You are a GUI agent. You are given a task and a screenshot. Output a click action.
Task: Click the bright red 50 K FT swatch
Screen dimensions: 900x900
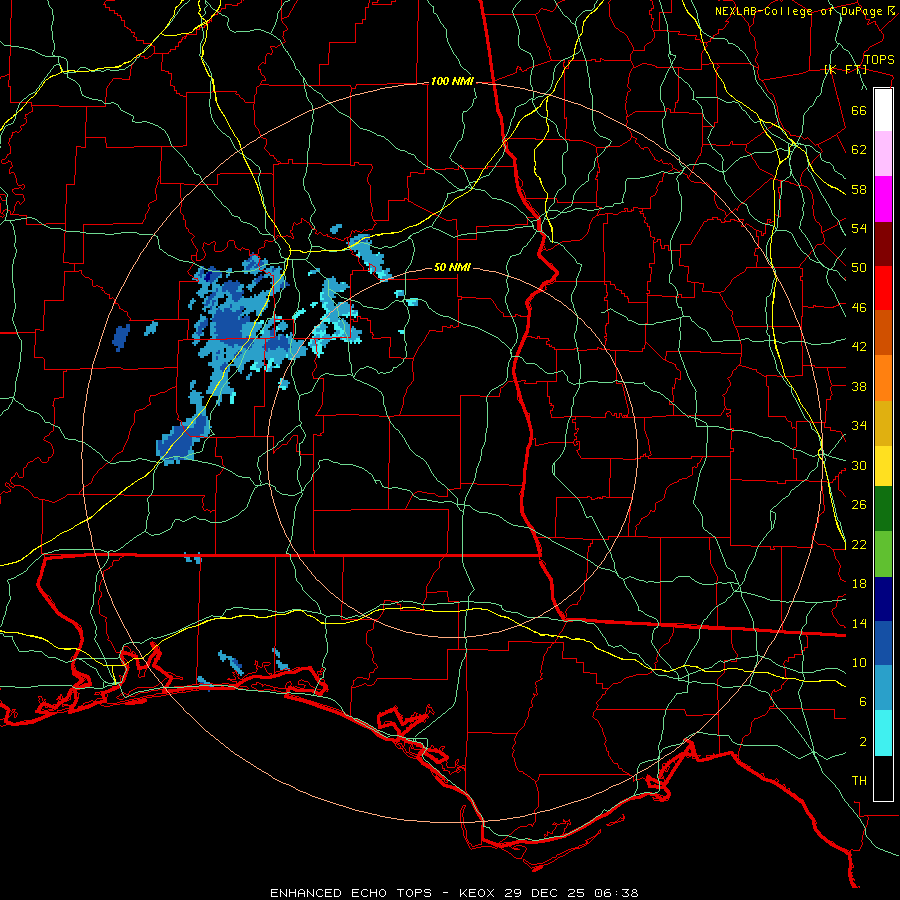(x=883, y=288)
